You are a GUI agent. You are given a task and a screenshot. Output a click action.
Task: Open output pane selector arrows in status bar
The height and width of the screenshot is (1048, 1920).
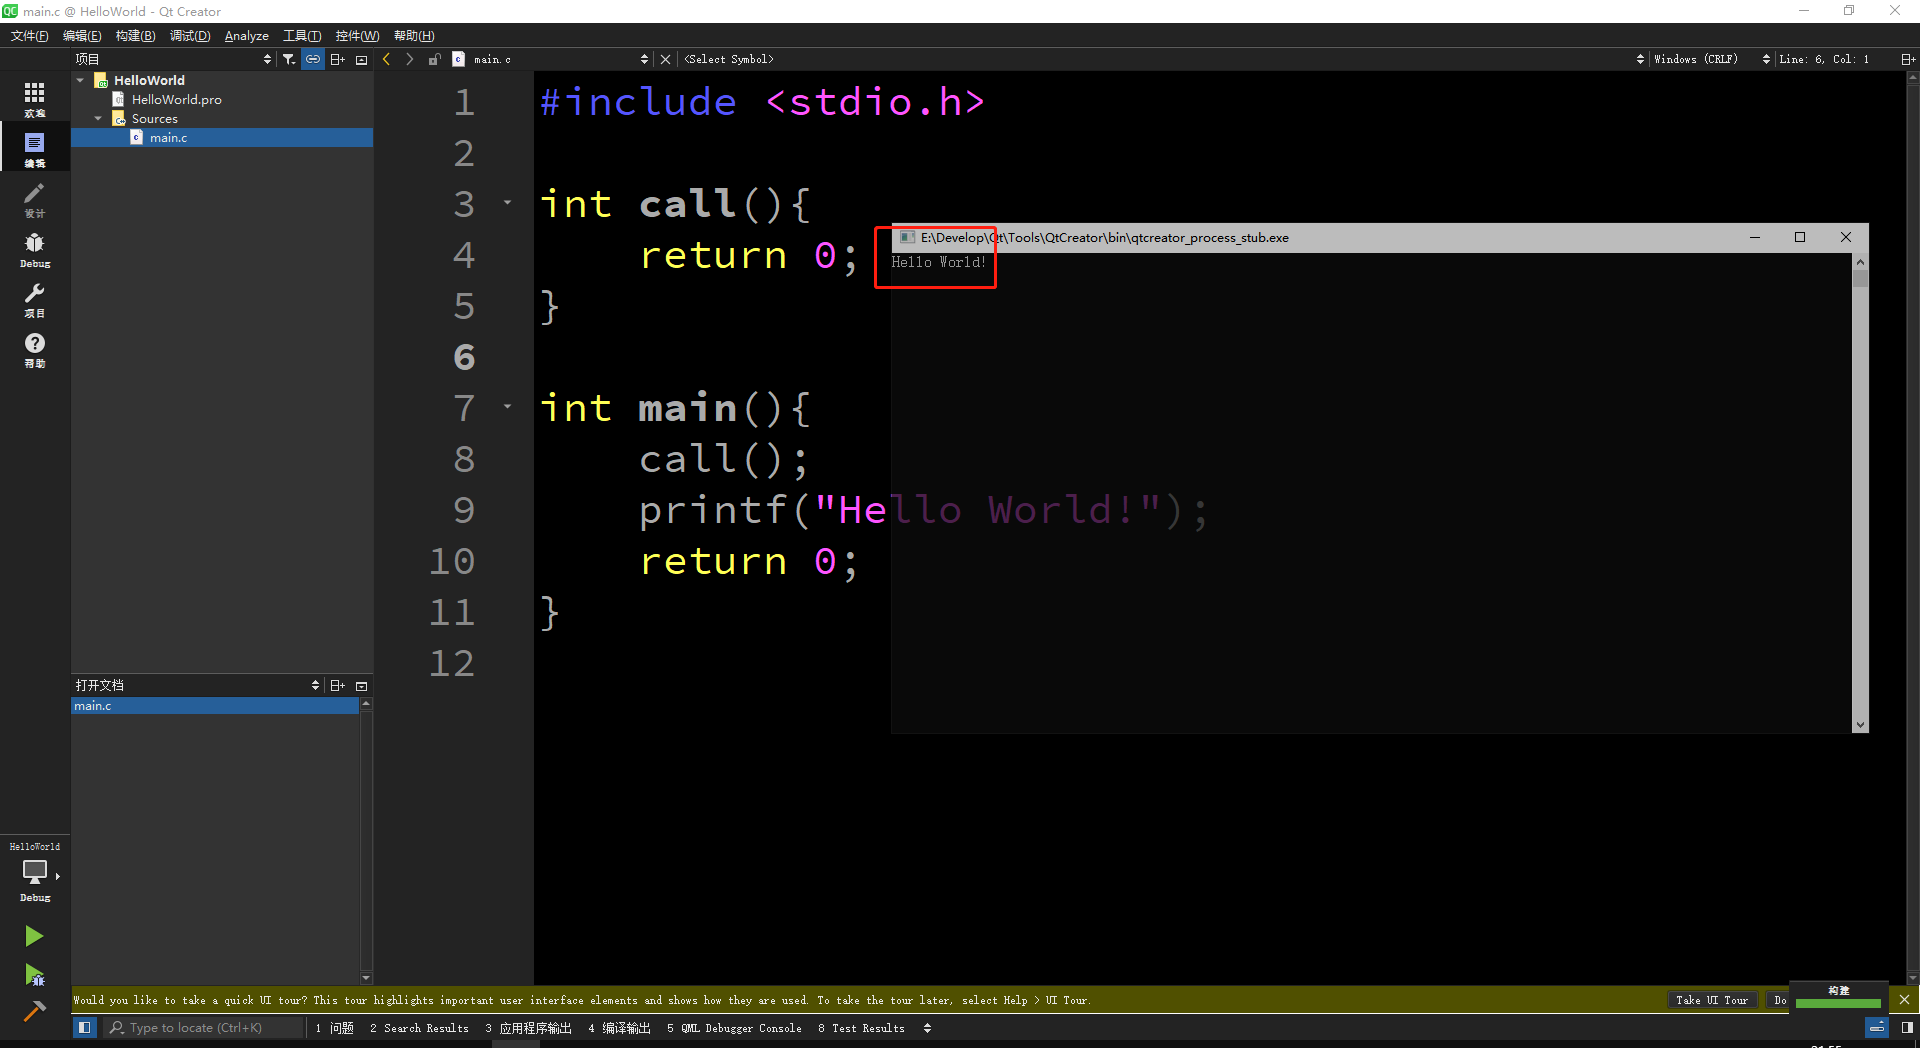(x=928, y=1027)
